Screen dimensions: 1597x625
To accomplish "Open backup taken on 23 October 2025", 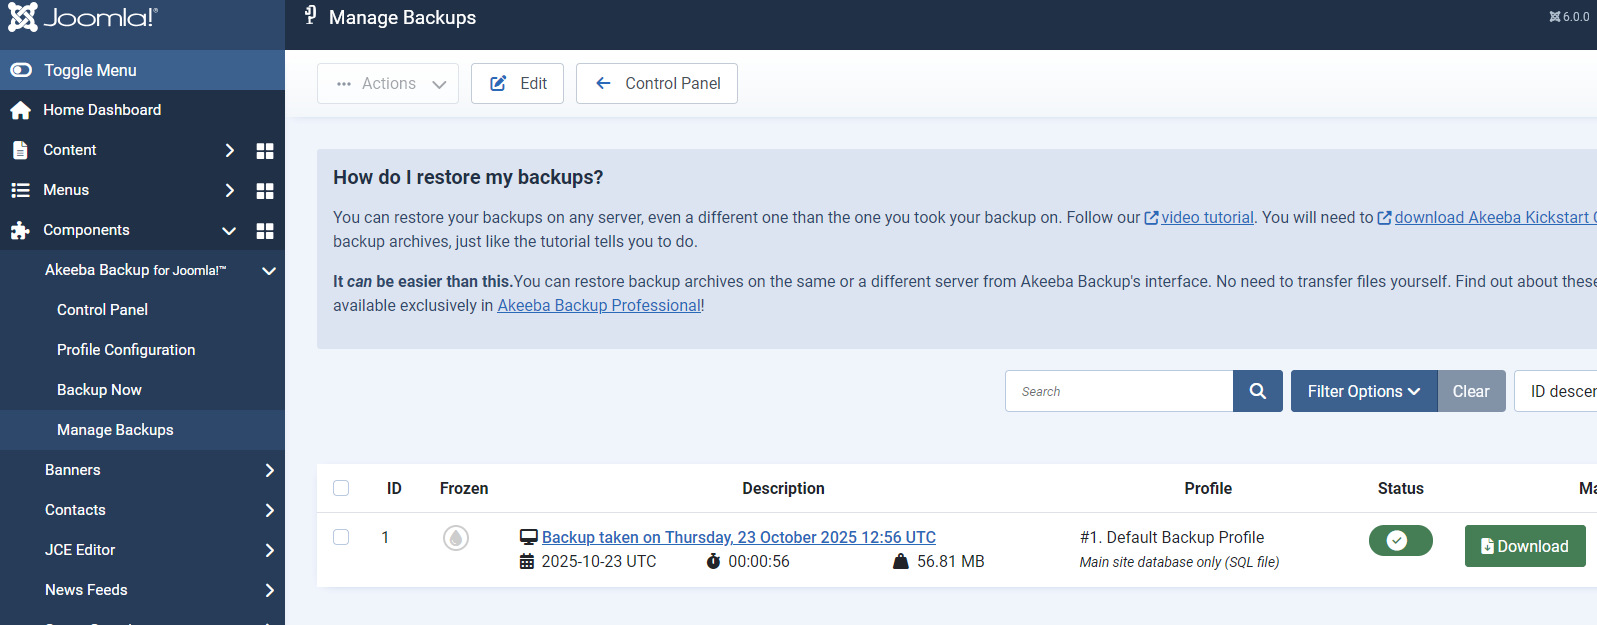I will [739, 537].
